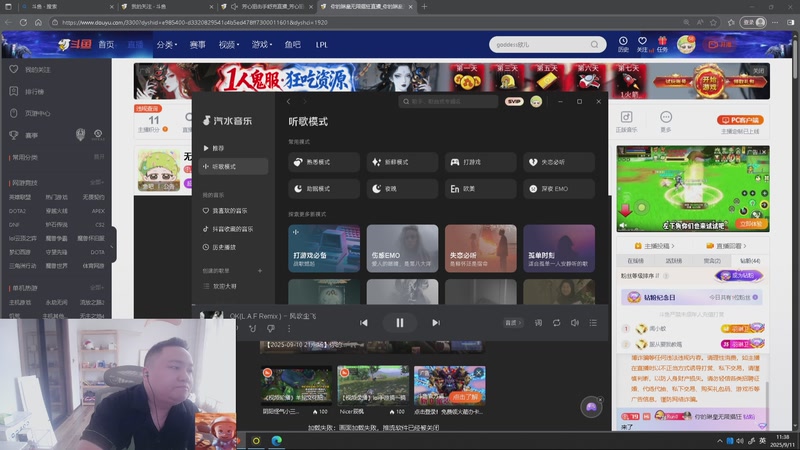Expand 主播投稿 link
This screenshot has width=800, height=450.
click(655, 246)
